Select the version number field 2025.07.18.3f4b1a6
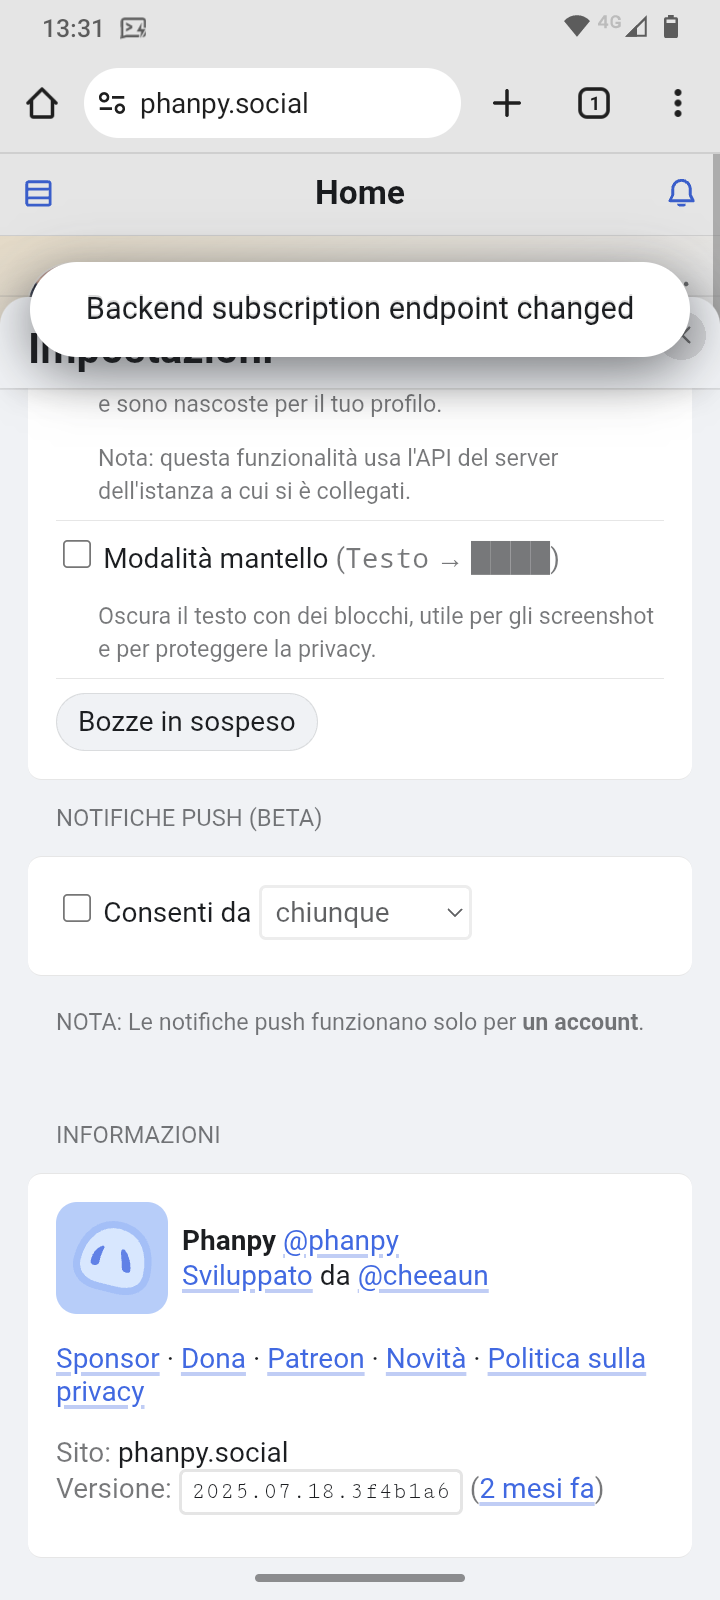Image resolution: width=720 pixels, height=1600 pixels. point(321,1492)
